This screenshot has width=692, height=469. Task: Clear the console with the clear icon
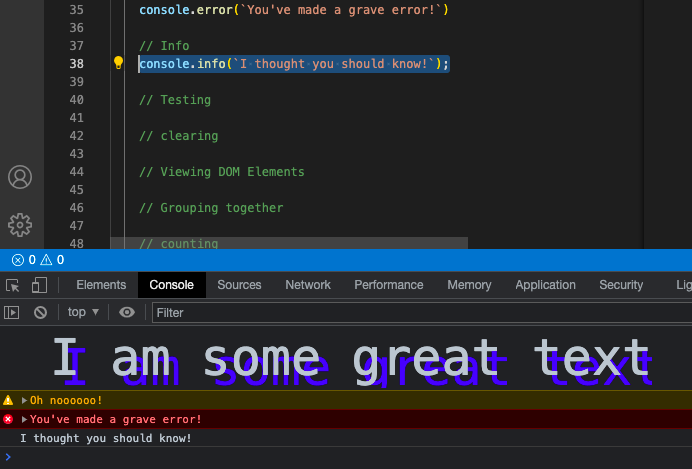(40, 312)
